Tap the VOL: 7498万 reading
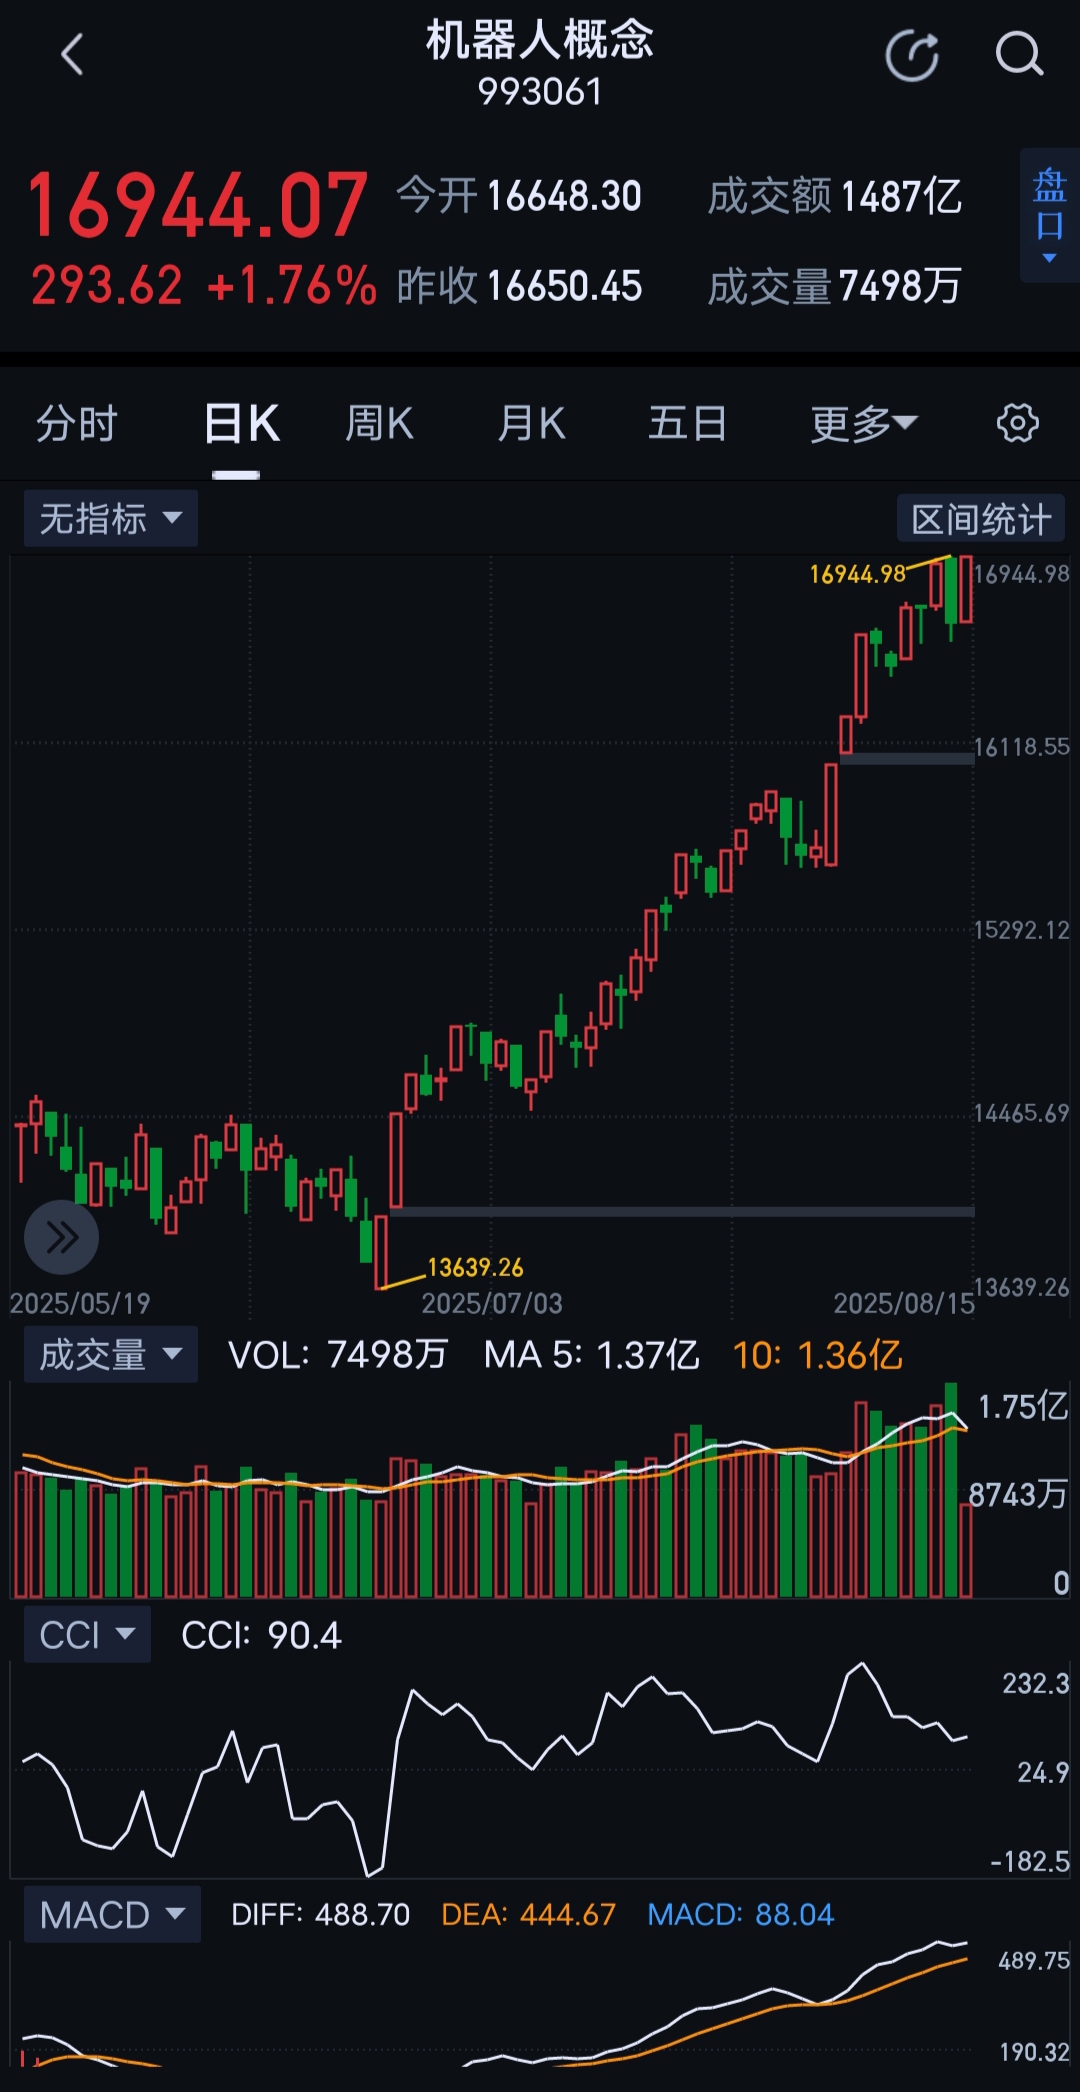 (338, 1354)
